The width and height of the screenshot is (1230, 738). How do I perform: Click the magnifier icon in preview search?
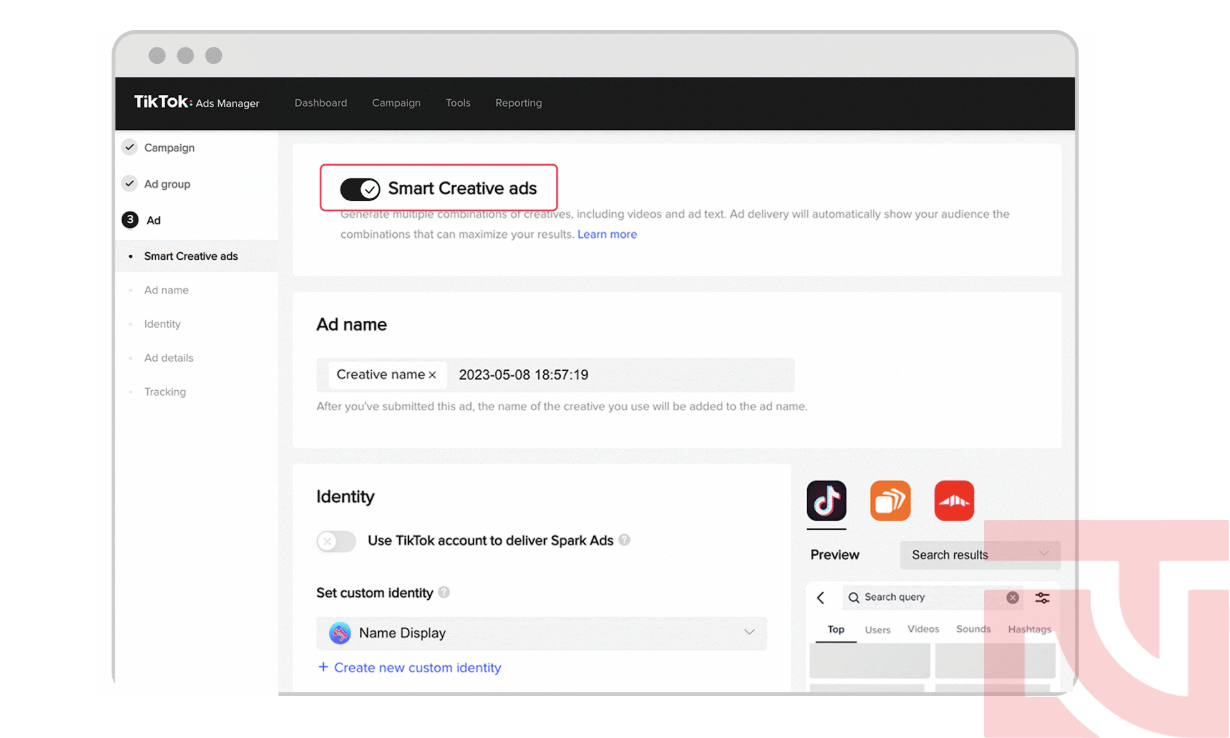(854, 597)
